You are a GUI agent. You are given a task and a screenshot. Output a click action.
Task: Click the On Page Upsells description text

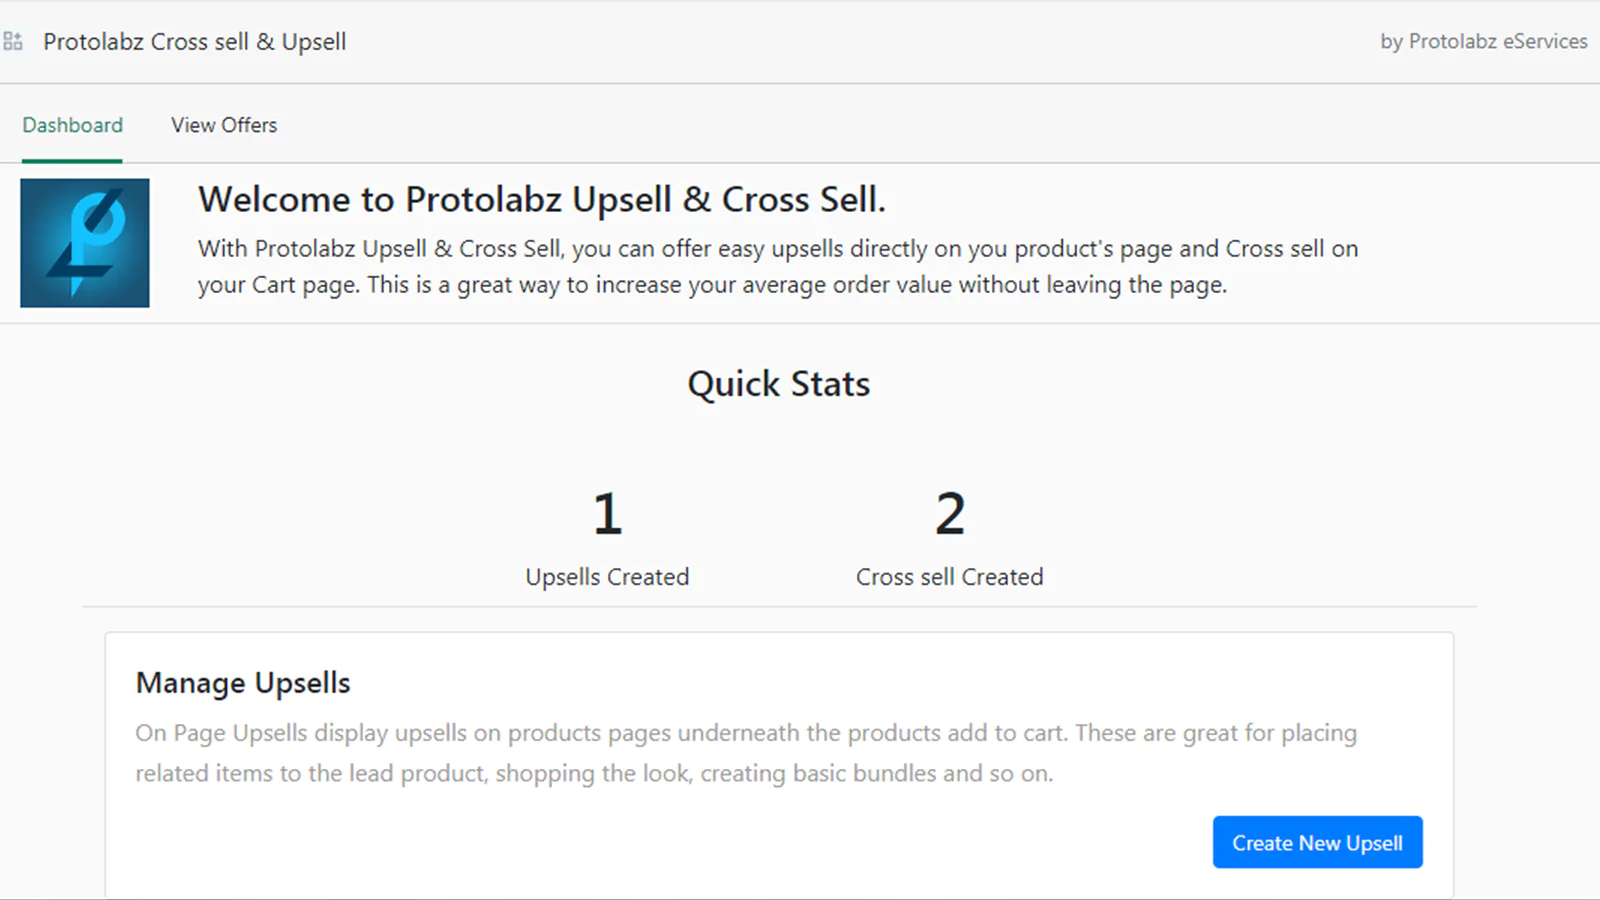[x=746, y=753]
